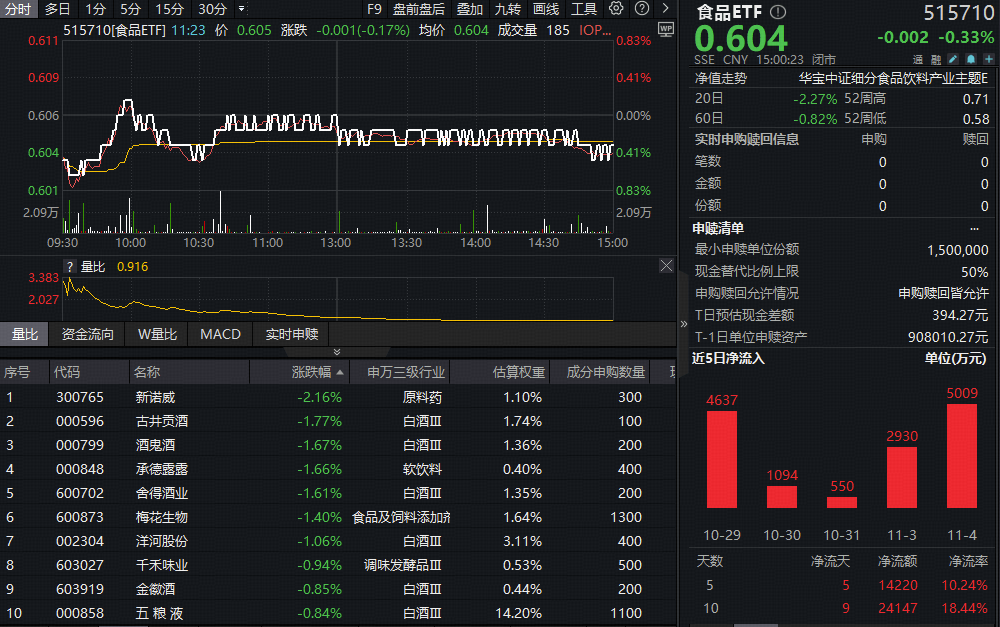
Task: Click the question mark beside 量比 indicator
Action: click(x=70, y=267)
